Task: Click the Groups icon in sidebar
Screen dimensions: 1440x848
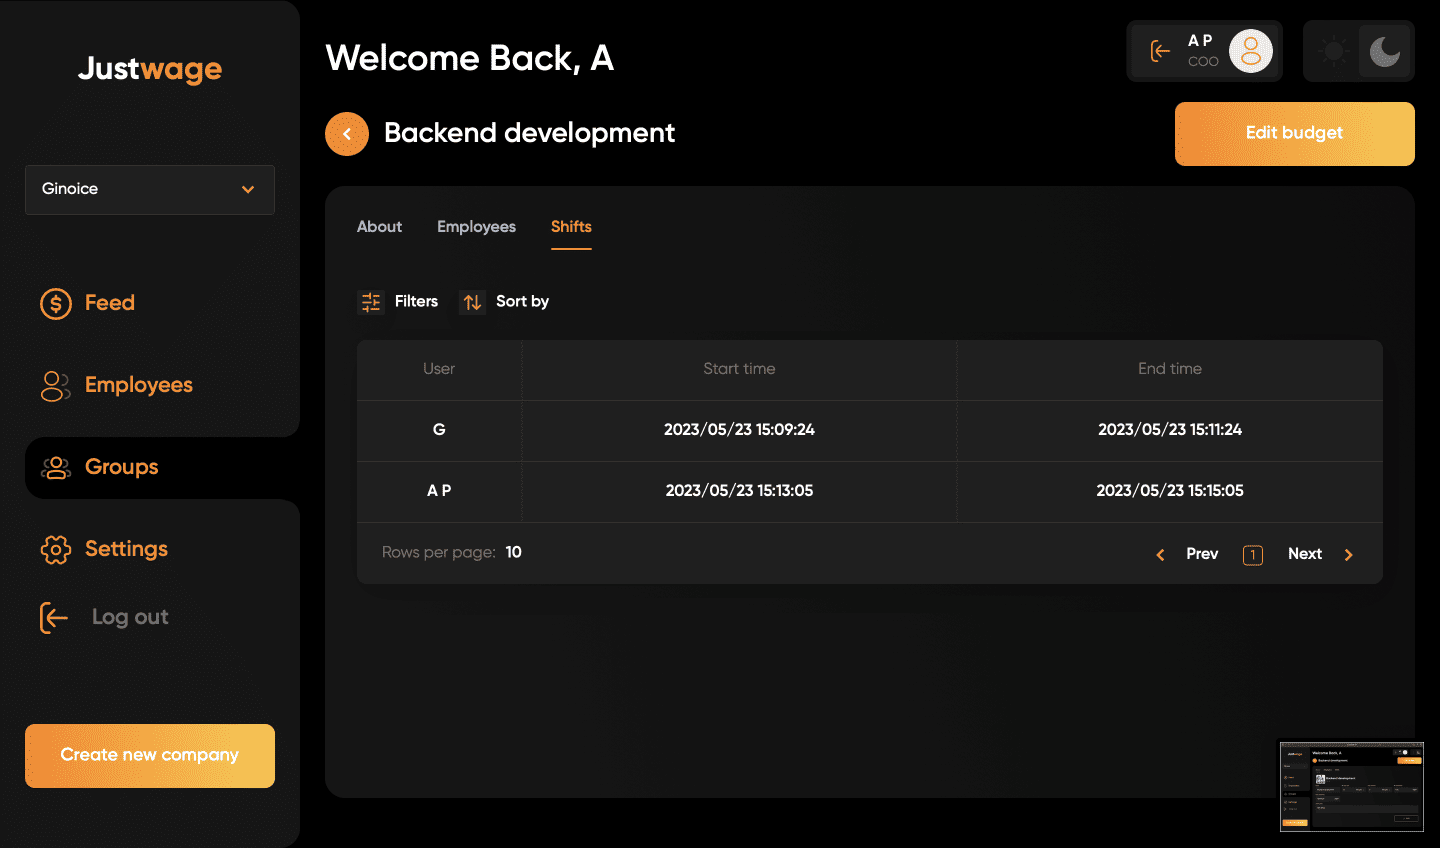Action: click(x=56, y=467)
